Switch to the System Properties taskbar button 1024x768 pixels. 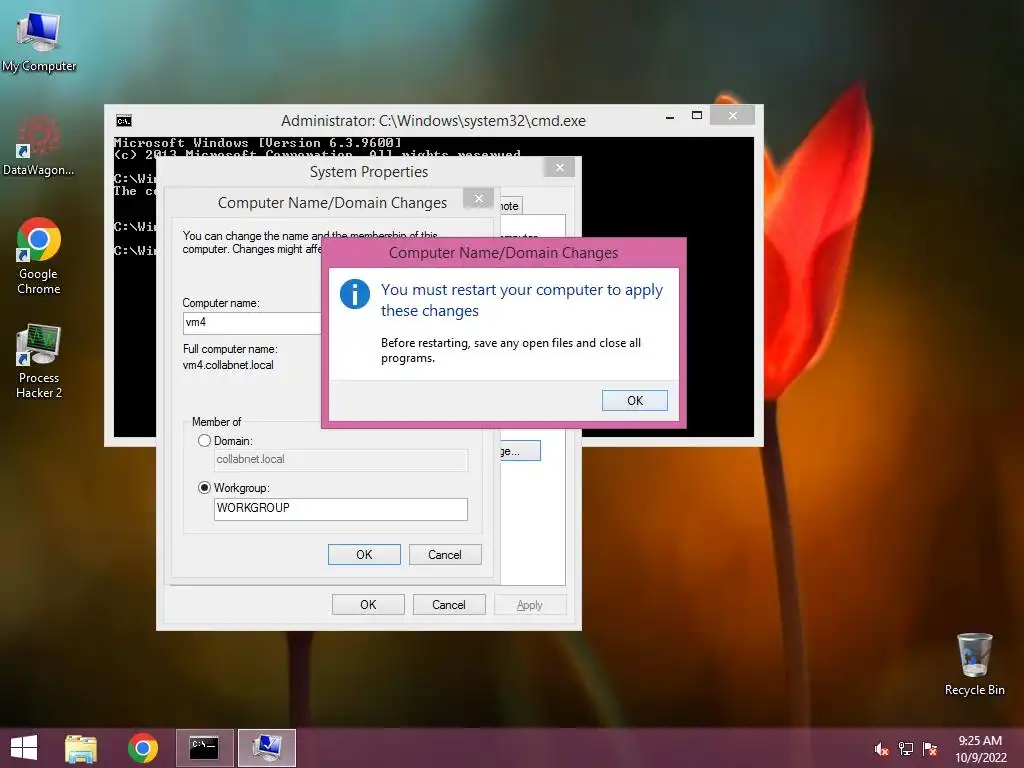[267, 748]
